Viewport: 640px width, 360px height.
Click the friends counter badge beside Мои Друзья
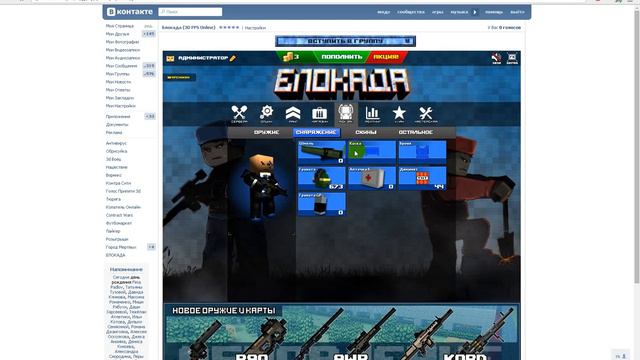pos(149,34)
